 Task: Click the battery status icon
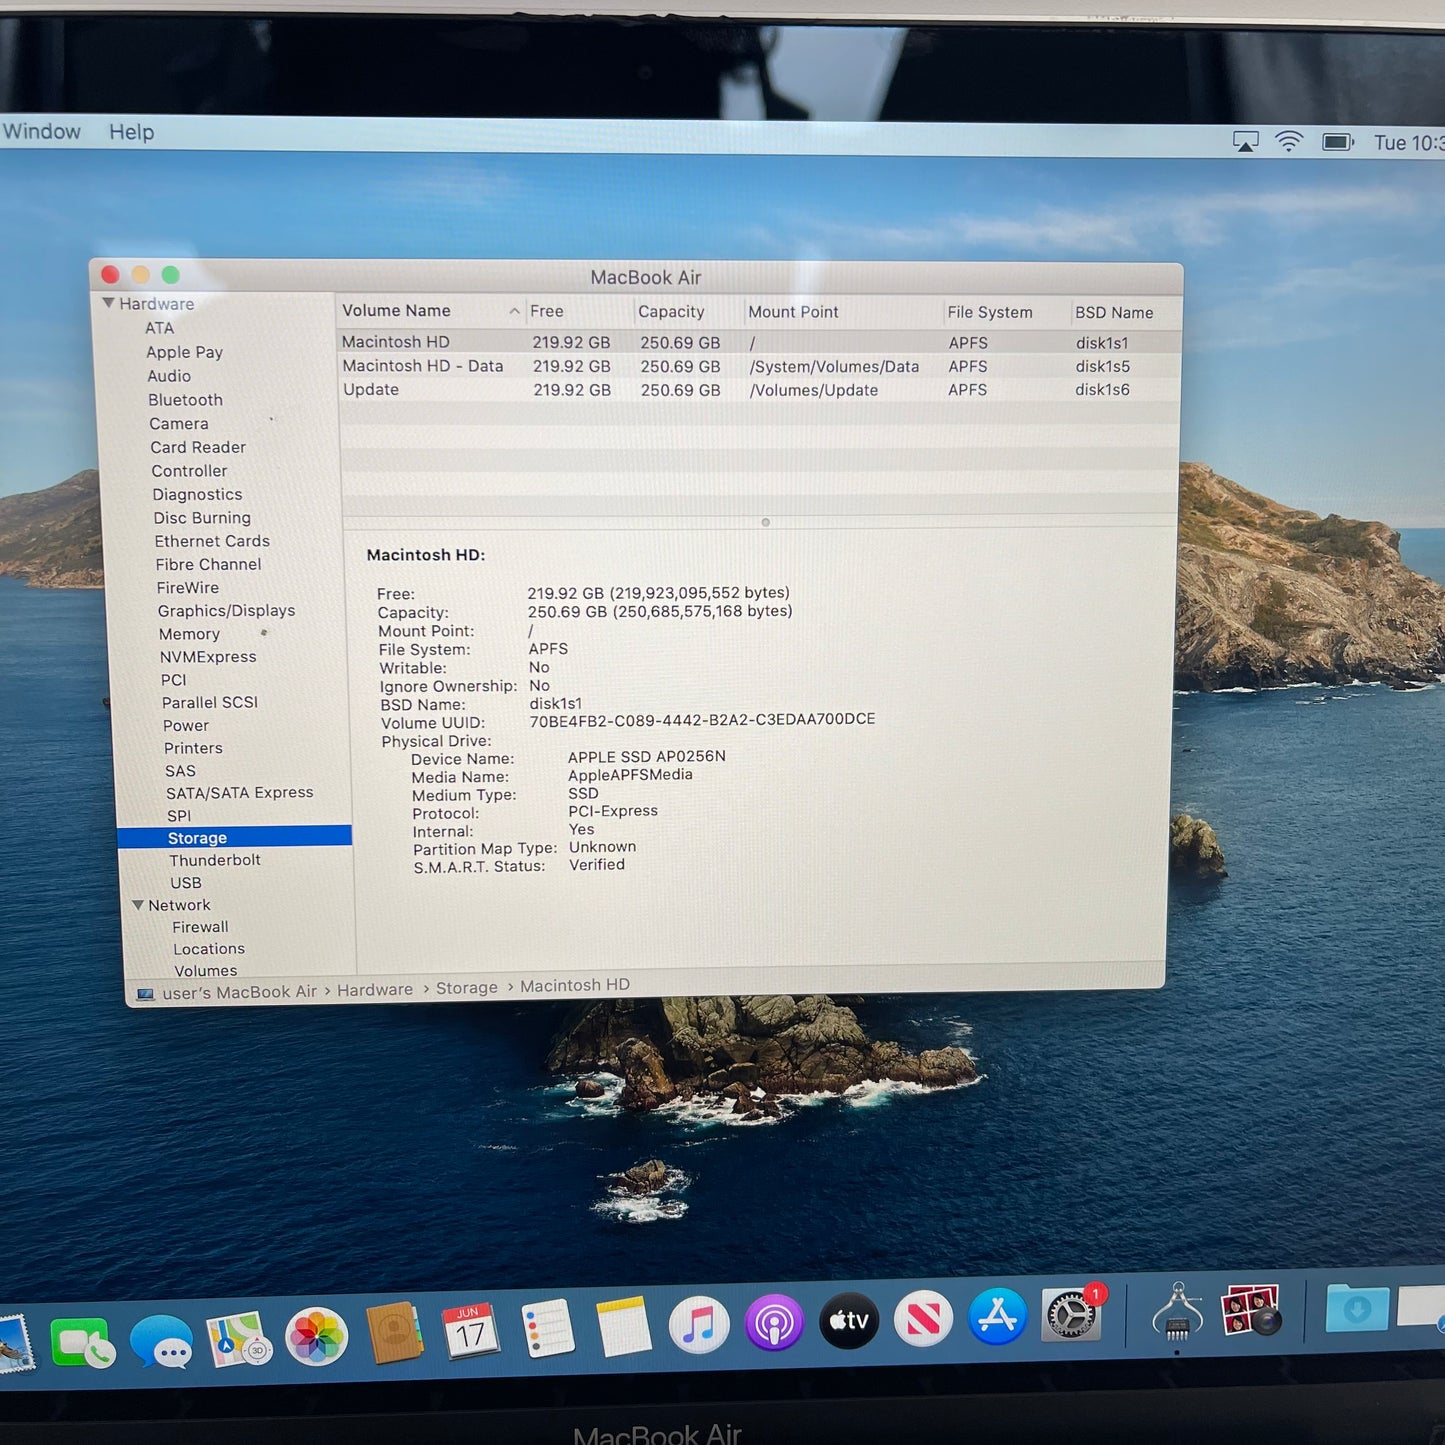point(1338,142)
